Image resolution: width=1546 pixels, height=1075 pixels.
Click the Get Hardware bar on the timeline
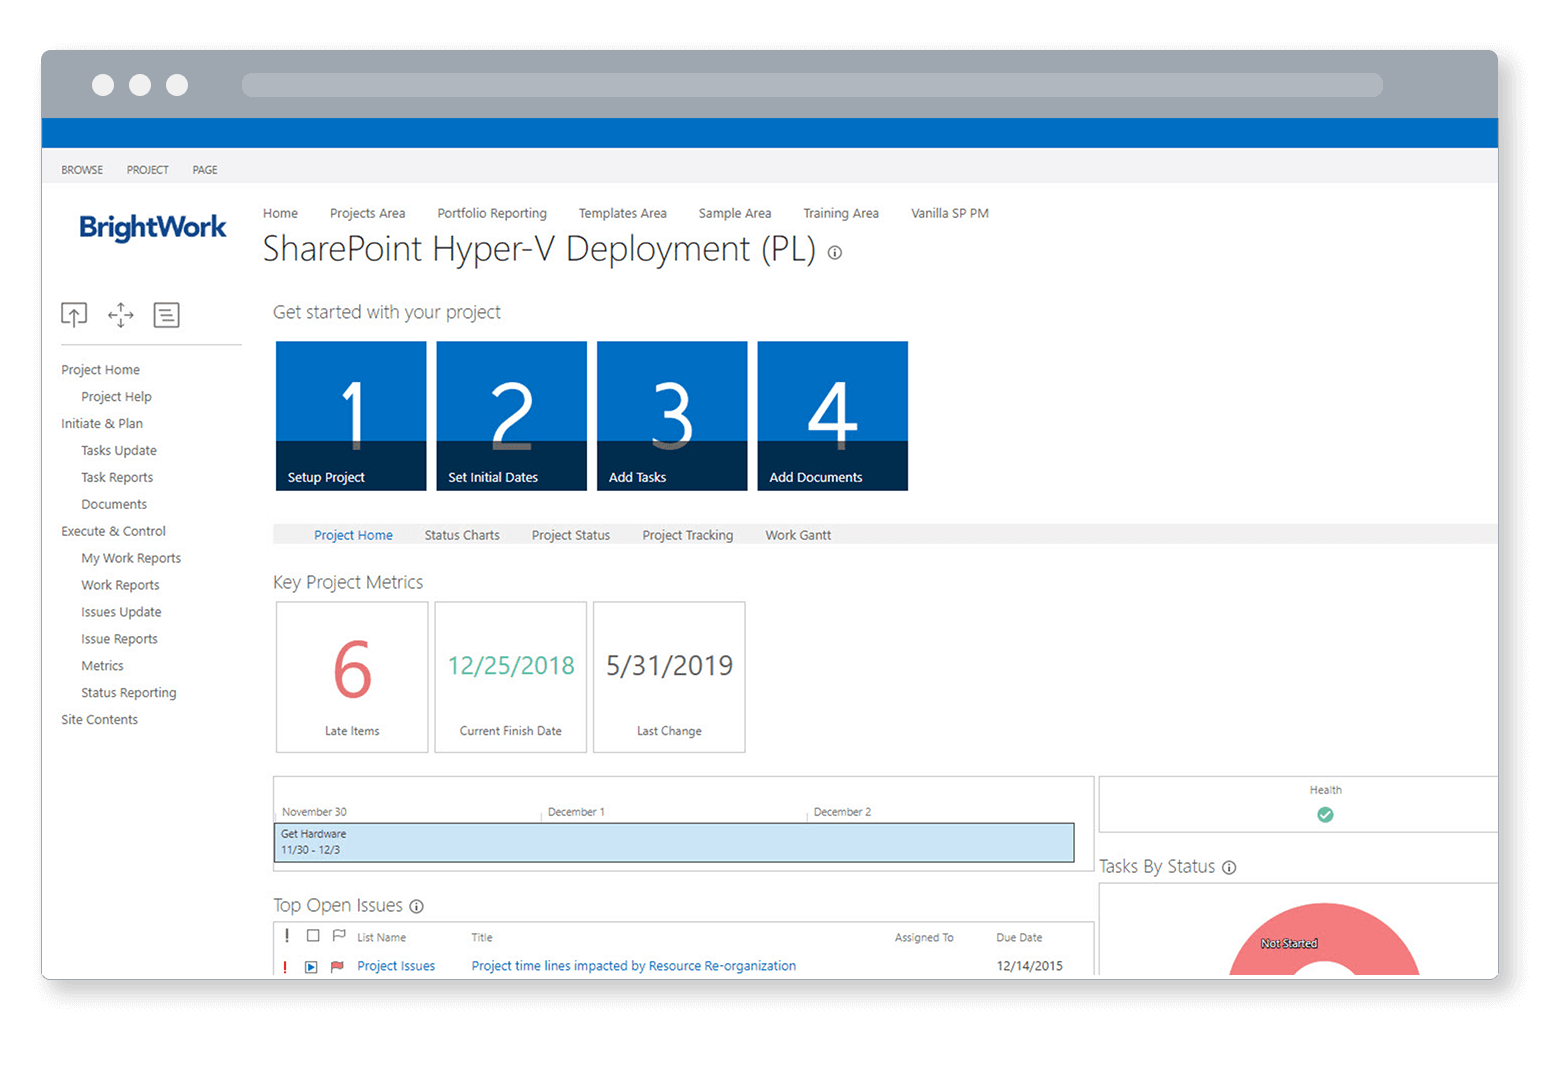point(674,842)
